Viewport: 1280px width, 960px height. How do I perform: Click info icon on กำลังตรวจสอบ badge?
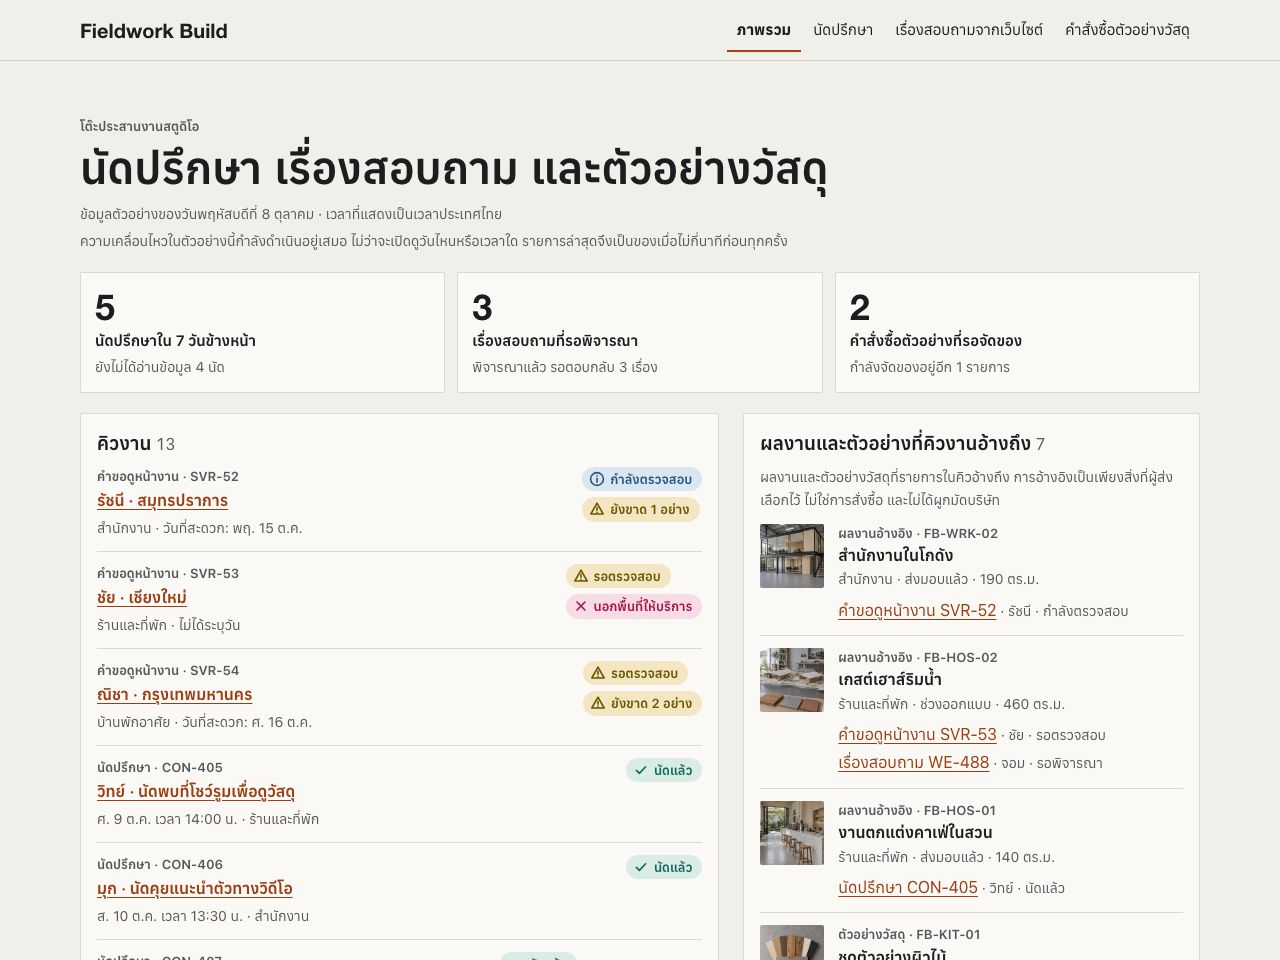click(x=597, y=479)
